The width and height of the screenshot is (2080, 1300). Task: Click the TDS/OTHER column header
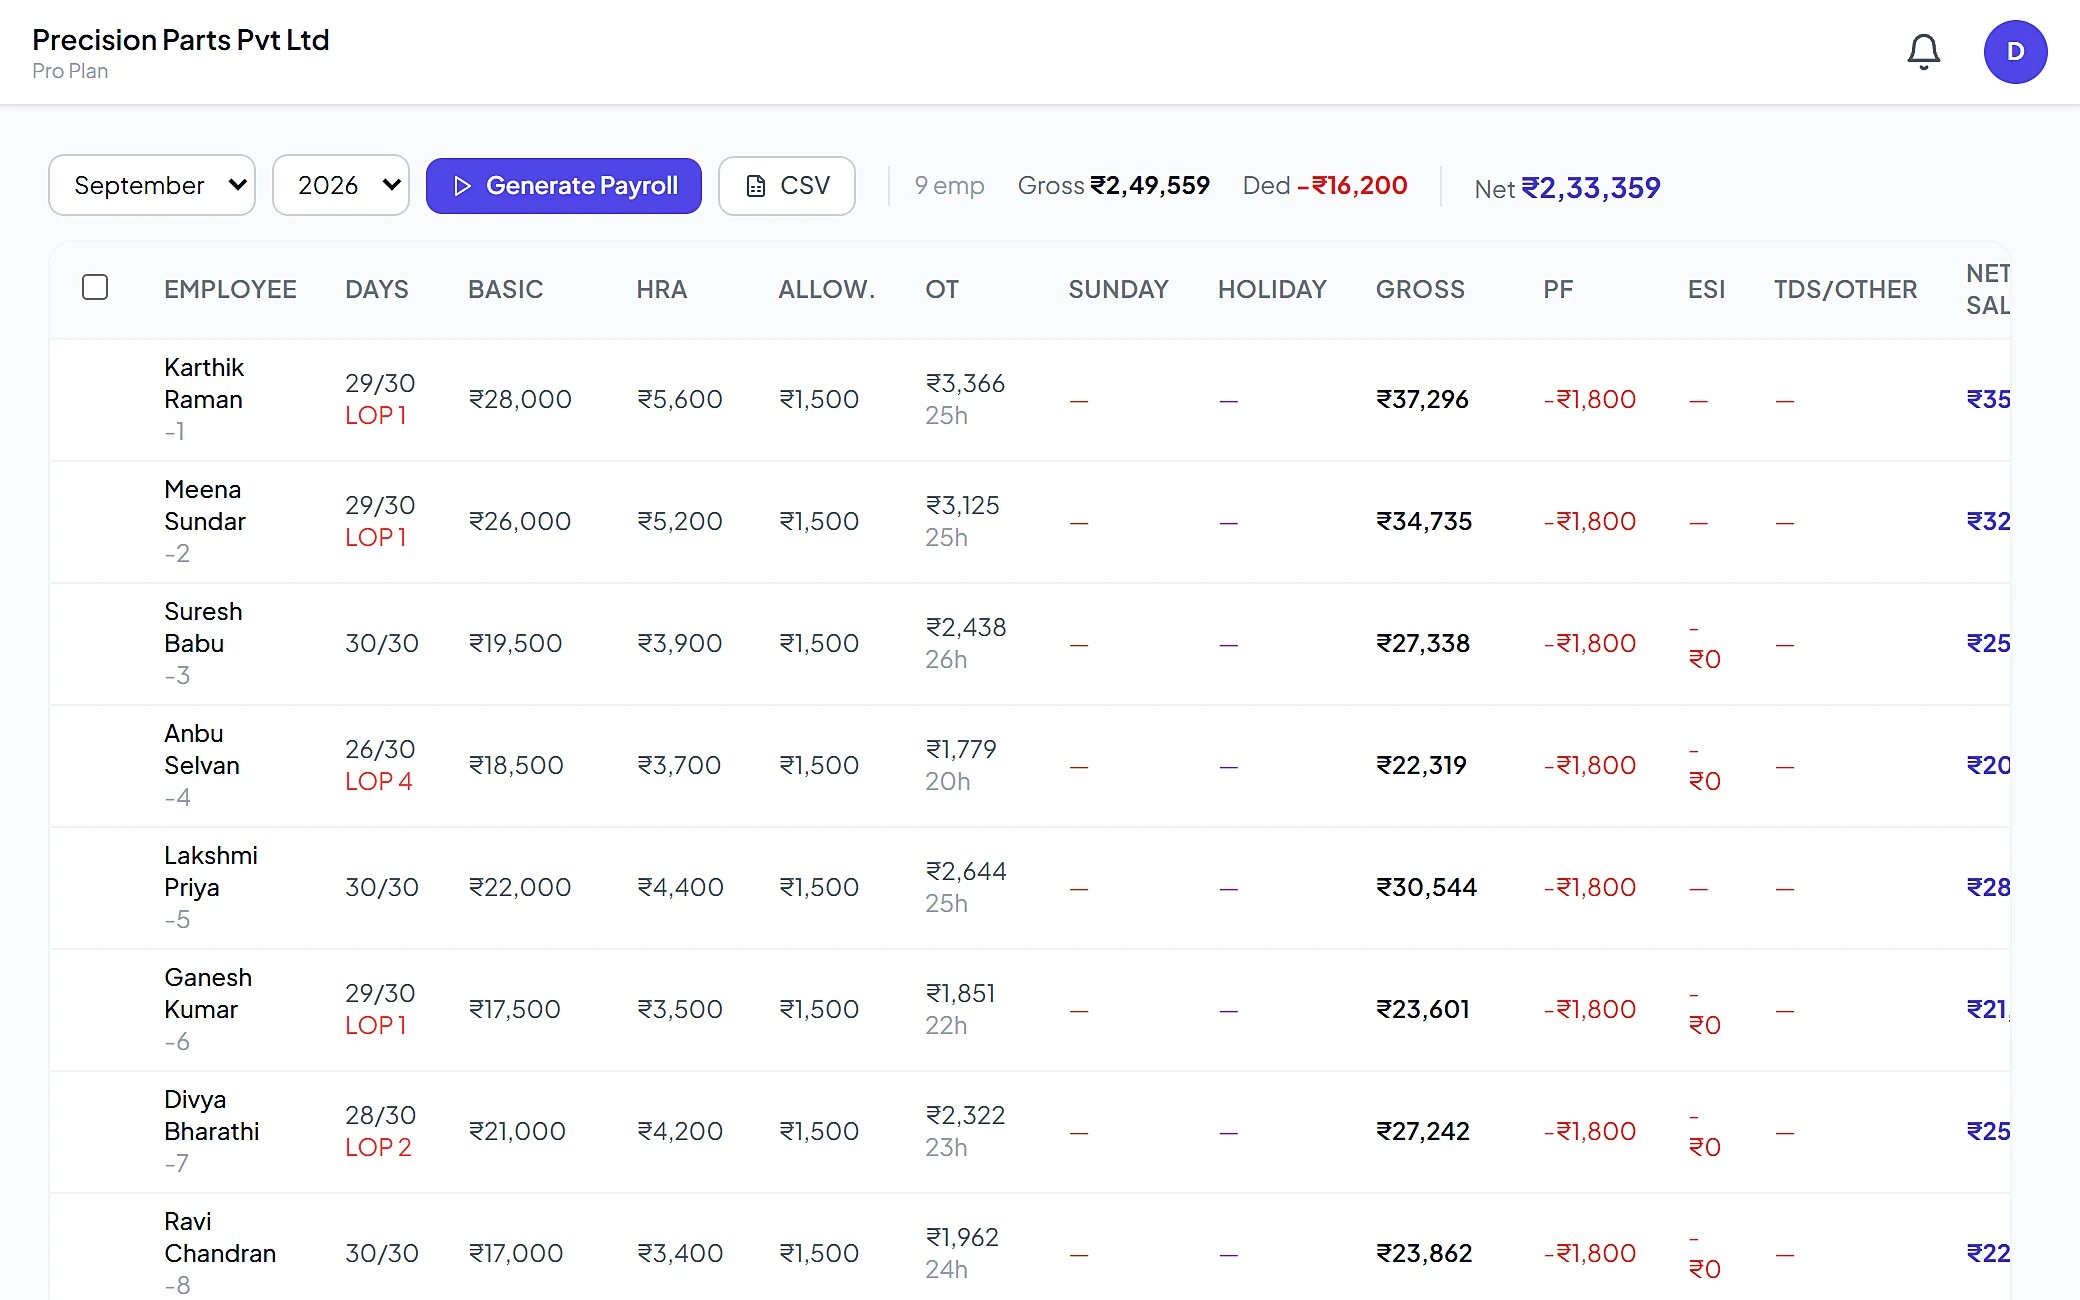1845,290
